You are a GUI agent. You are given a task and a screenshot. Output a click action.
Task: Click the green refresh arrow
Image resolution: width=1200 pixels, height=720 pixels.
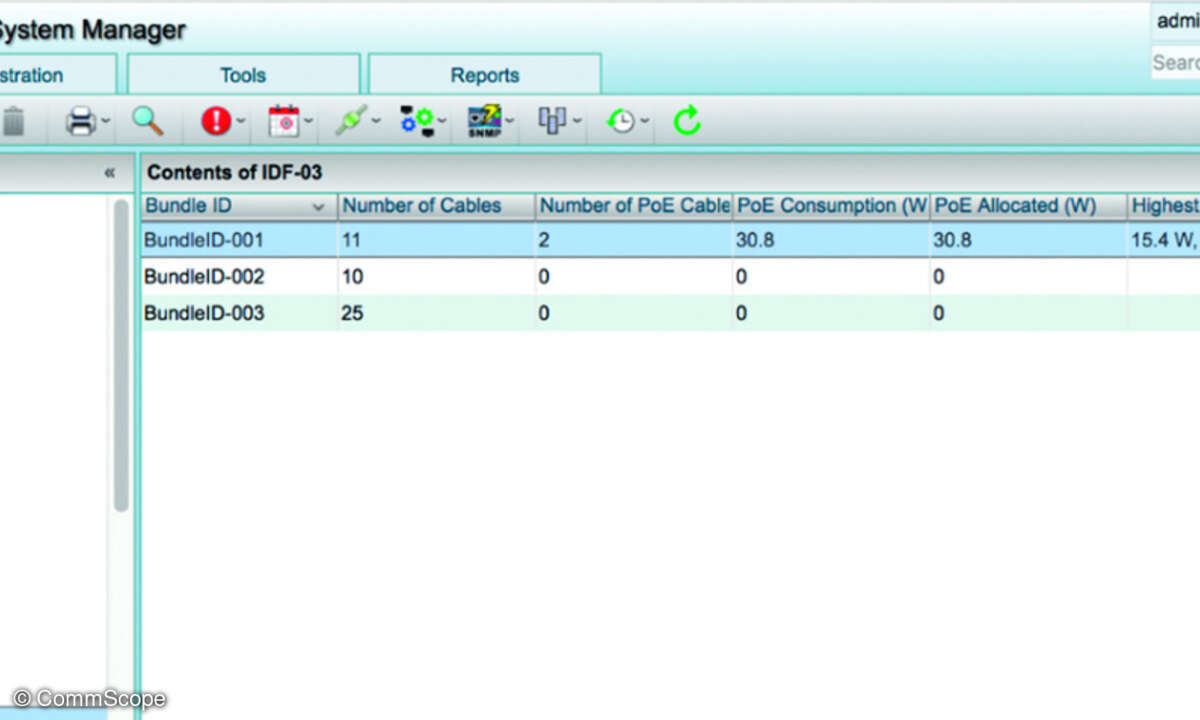point(687,121)
